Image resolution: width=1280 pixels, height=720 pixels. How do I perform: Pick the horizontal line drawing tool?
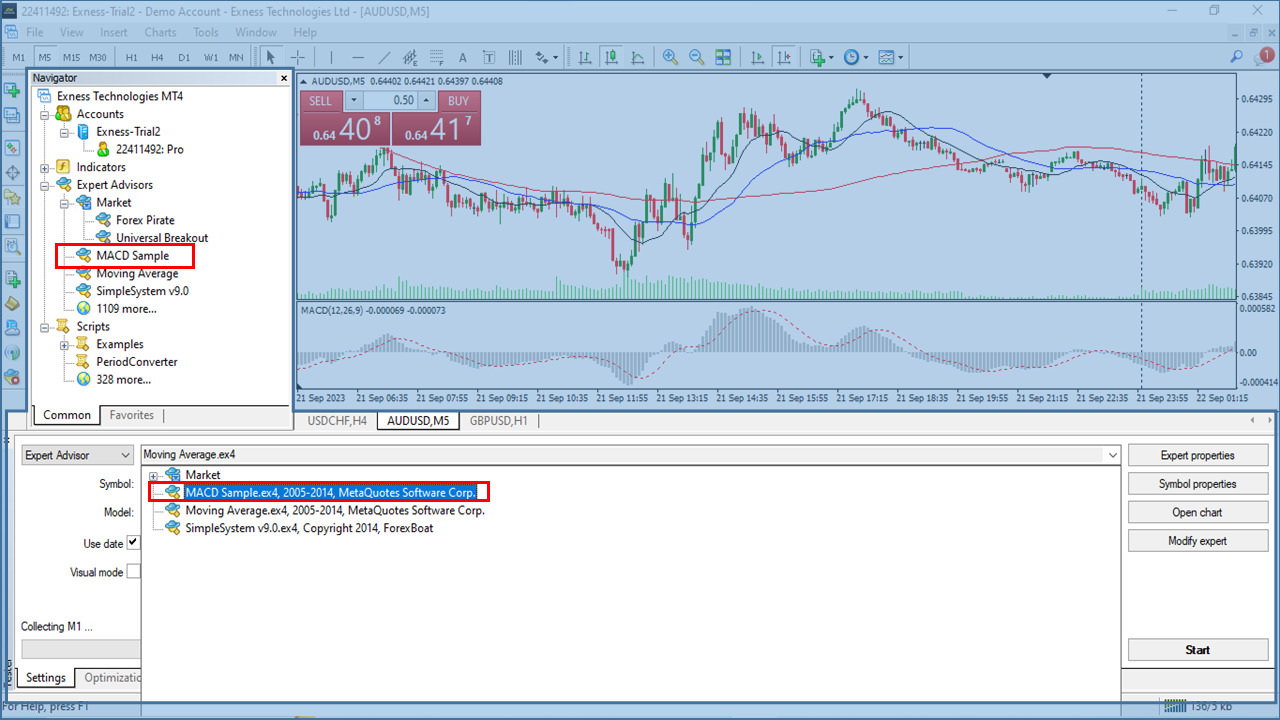point(357,57)
